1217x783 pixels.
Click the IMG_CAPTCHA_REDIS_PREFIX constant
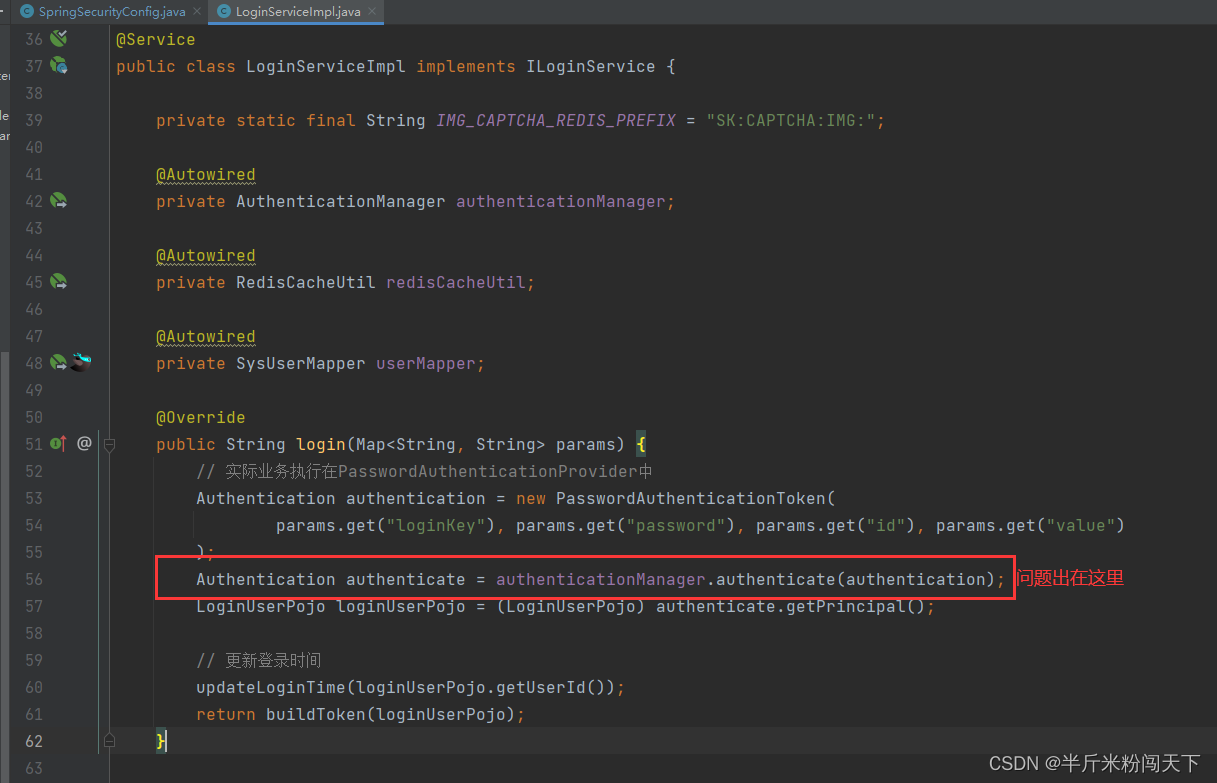point(556,120)
